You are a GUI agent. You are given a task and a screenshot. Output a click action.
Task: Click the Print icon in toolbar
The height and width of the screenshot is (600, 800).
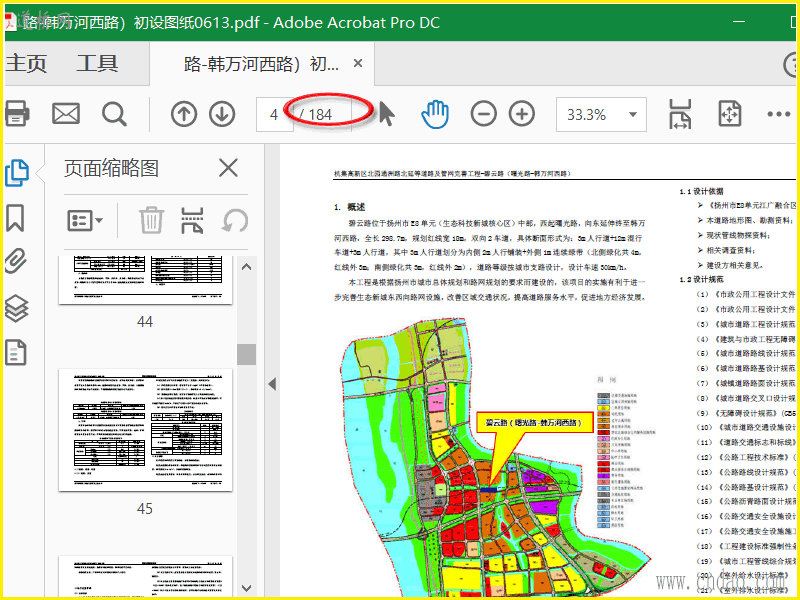(x=16, y=113)
